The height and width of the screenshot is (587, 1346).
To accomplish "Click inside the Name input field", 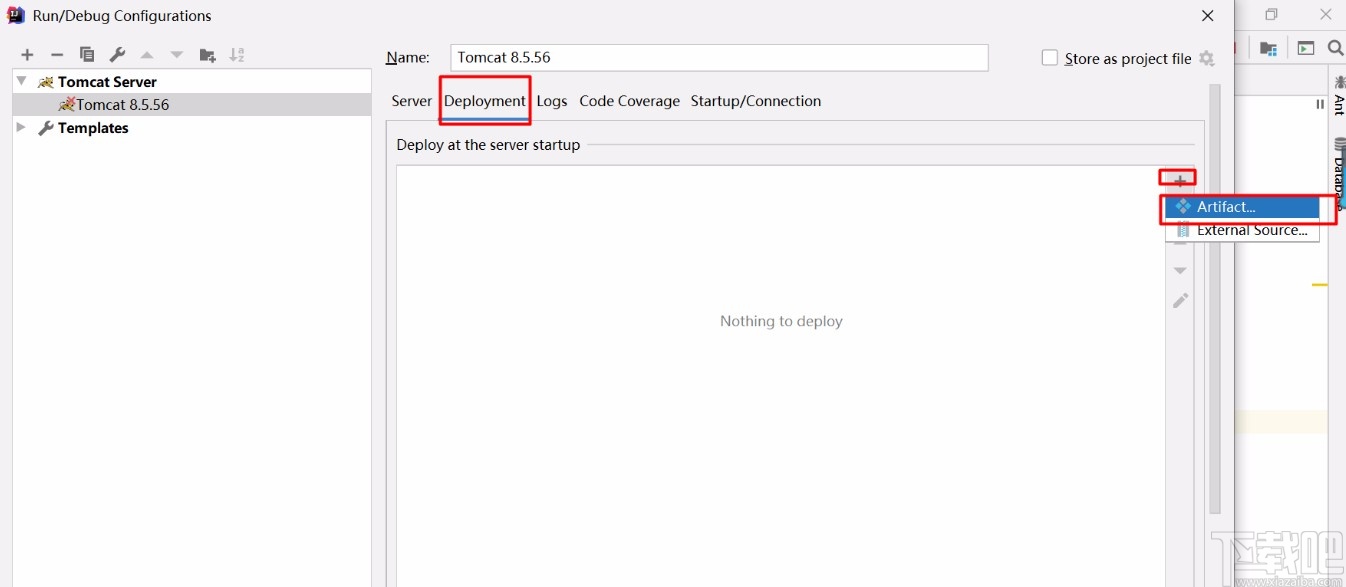I will [x=717, y=57].
